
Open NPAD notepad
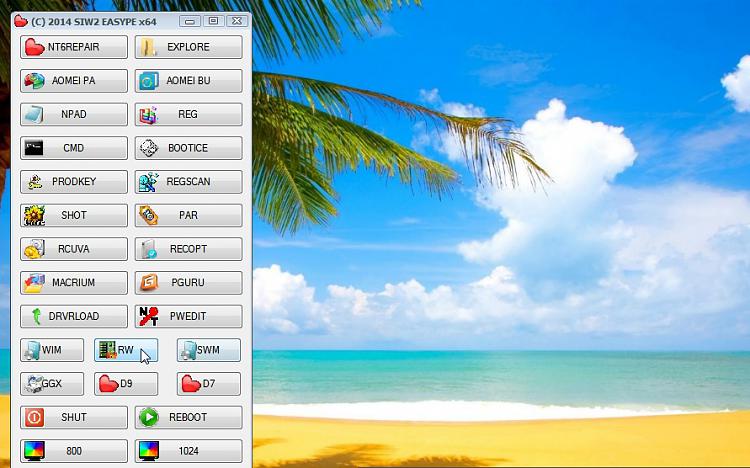(x=74, y=114)
